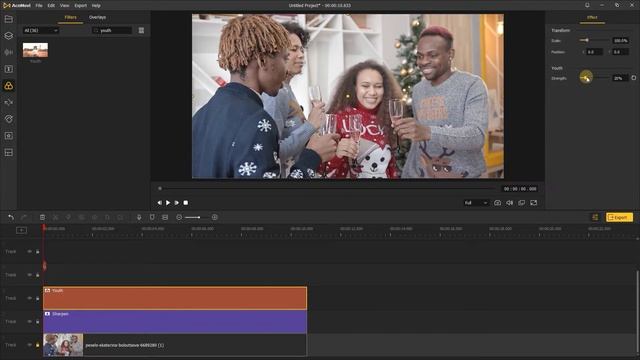
Task: Zoom in the timeline with the plus icon
Action: click(x=215, y=217)
